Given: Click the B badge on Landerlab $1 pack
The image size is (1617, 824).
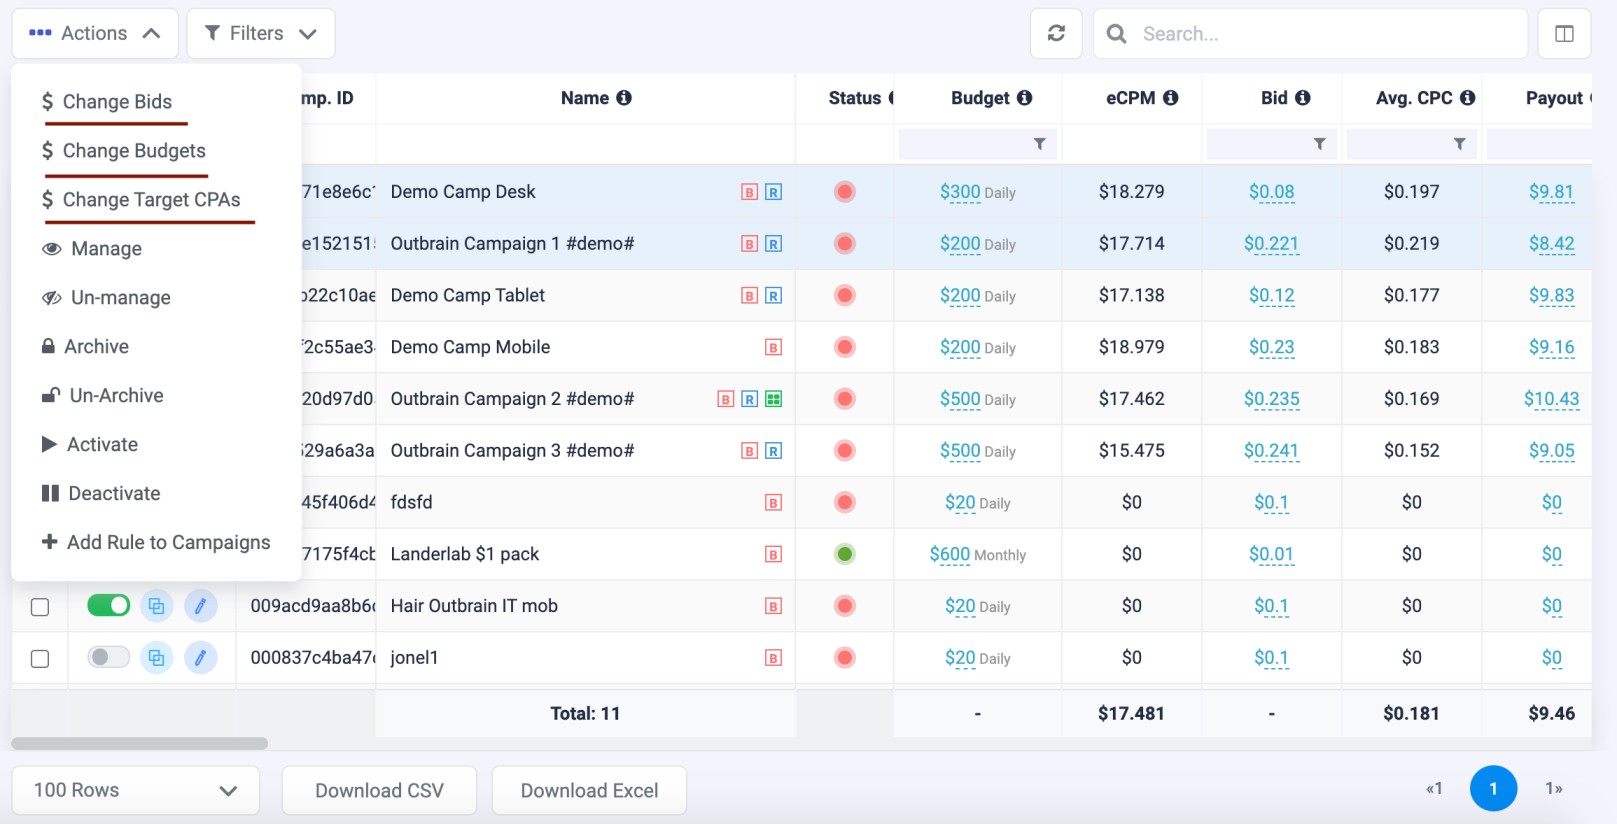Looking at the screenshot, I should pos(773,554).
